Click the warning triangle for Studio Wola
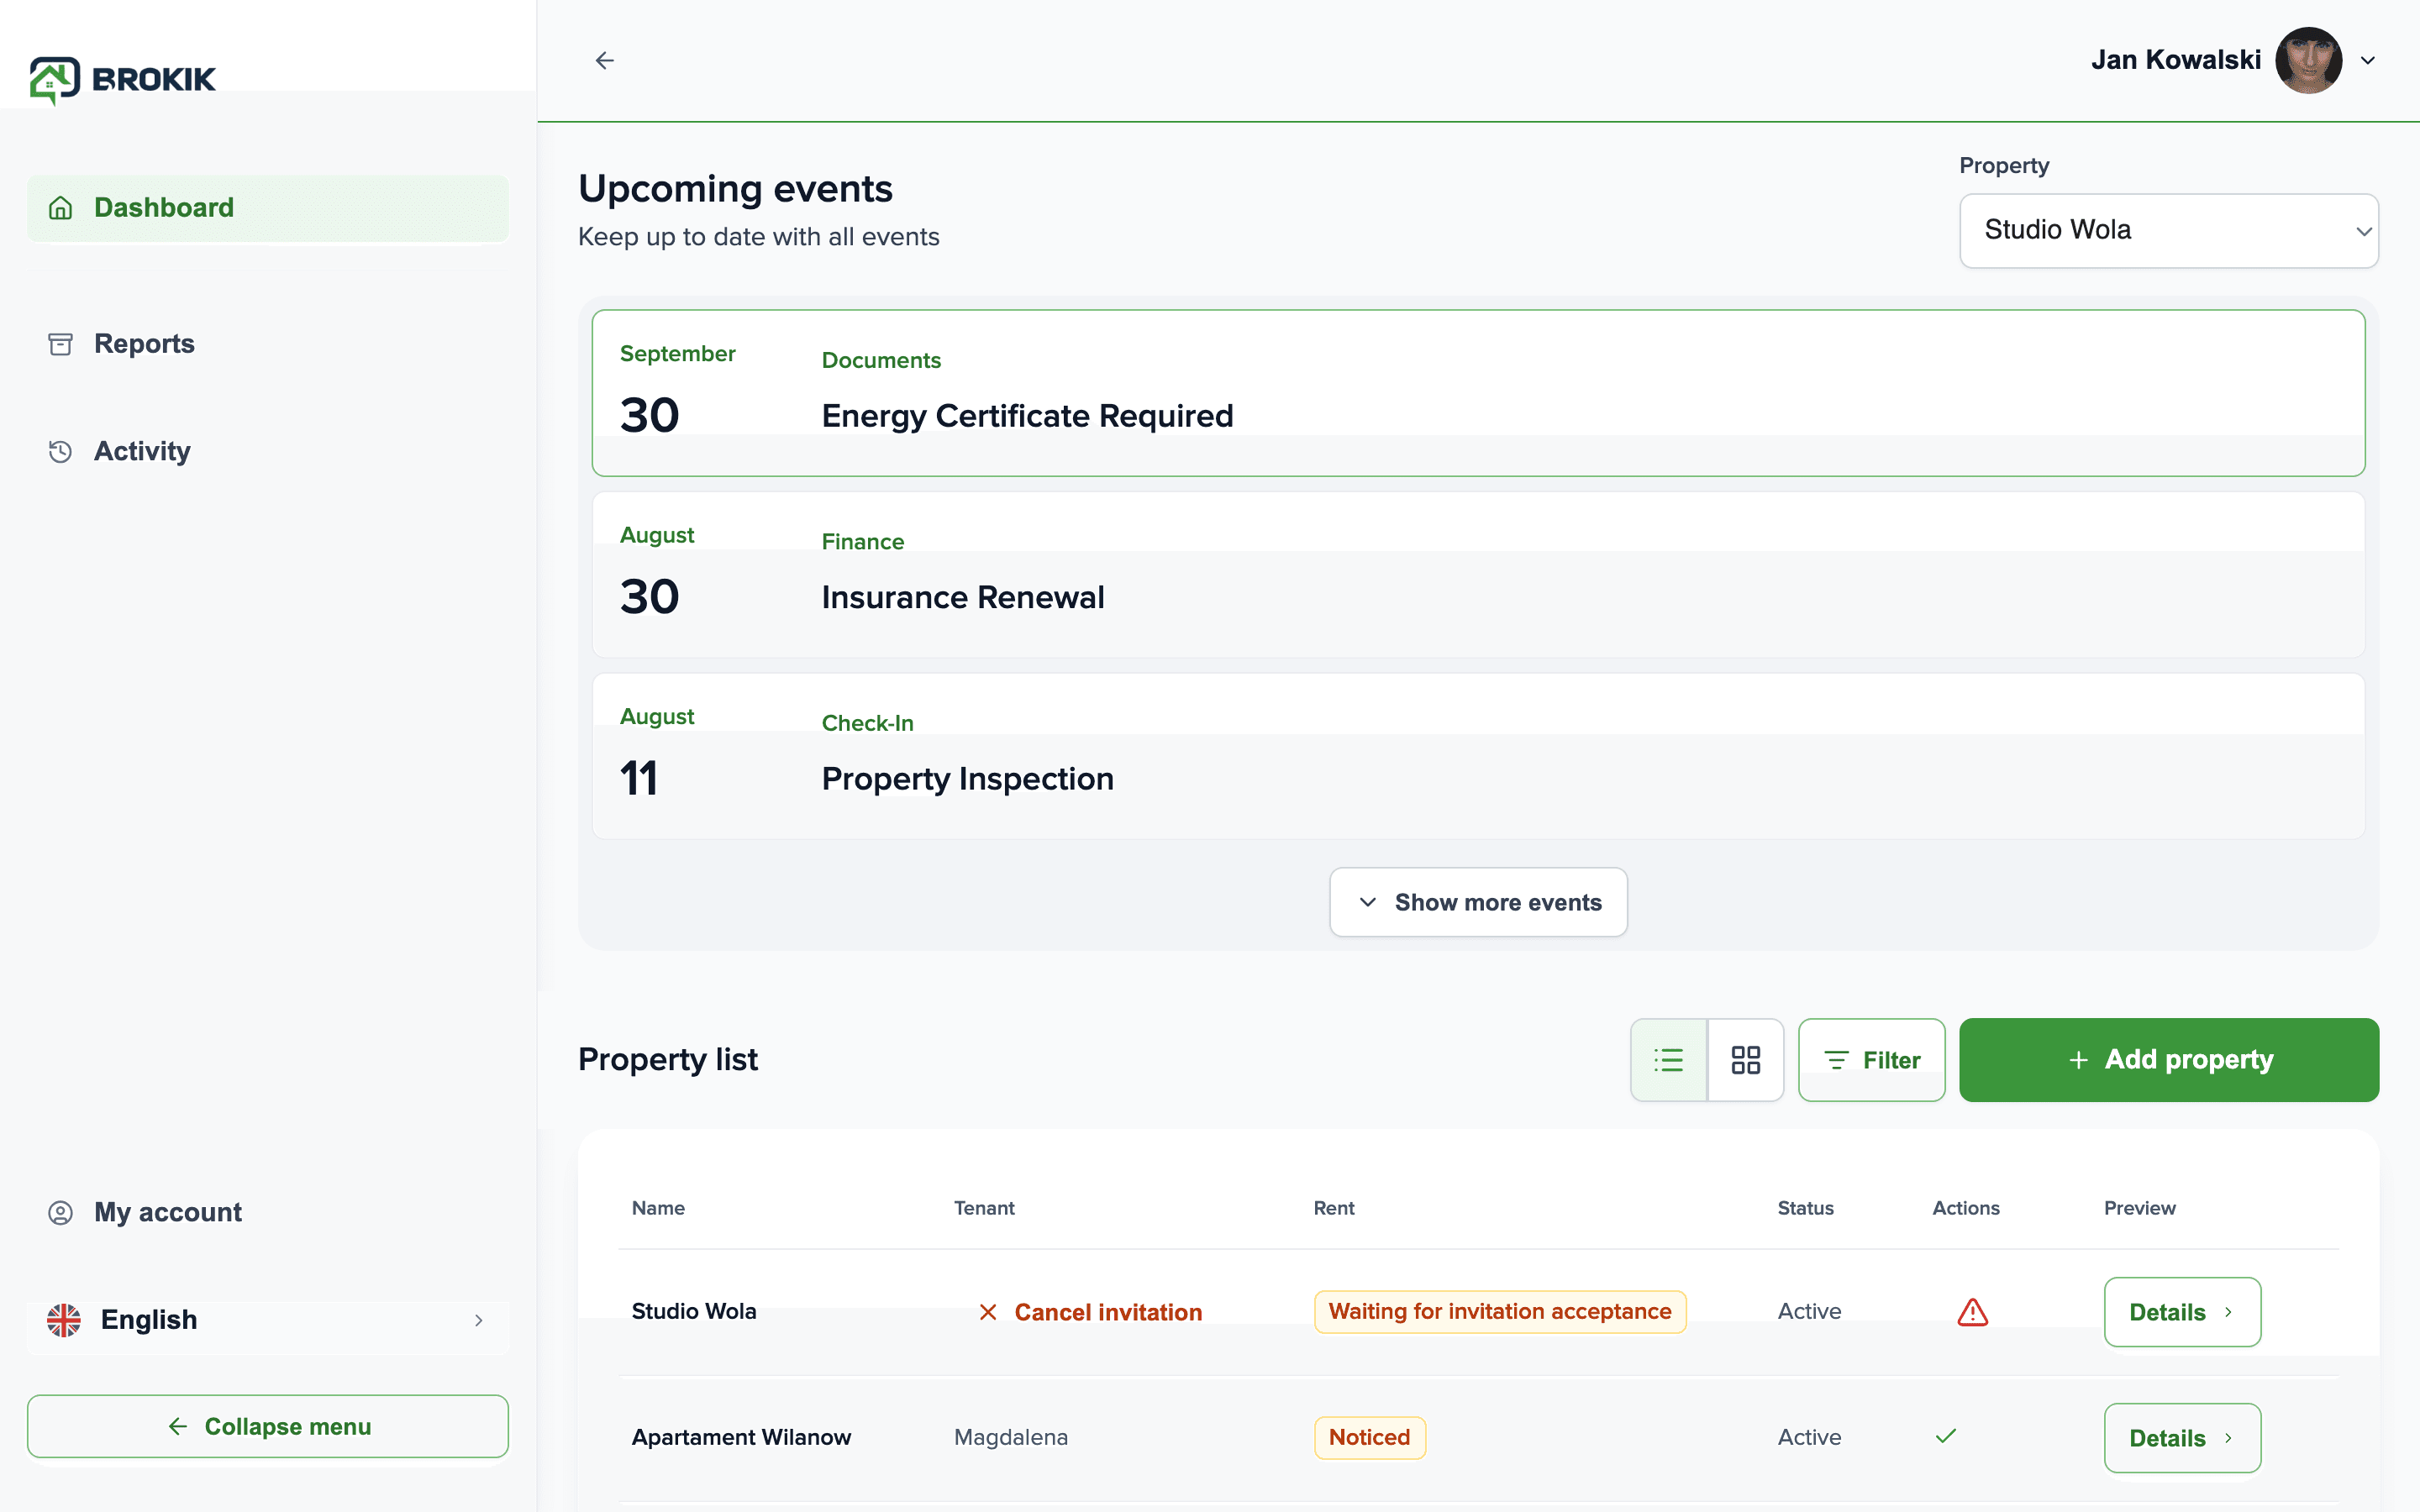This screenshot has height=1512, width=2420. tap(1972, 1312)
